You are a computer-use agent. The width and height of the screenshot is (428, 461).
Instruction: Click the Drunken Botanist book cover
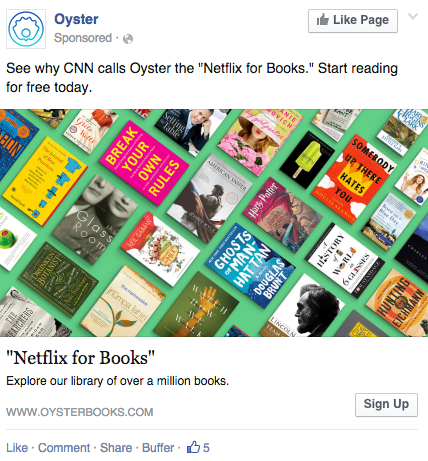[x=59, y=279]
